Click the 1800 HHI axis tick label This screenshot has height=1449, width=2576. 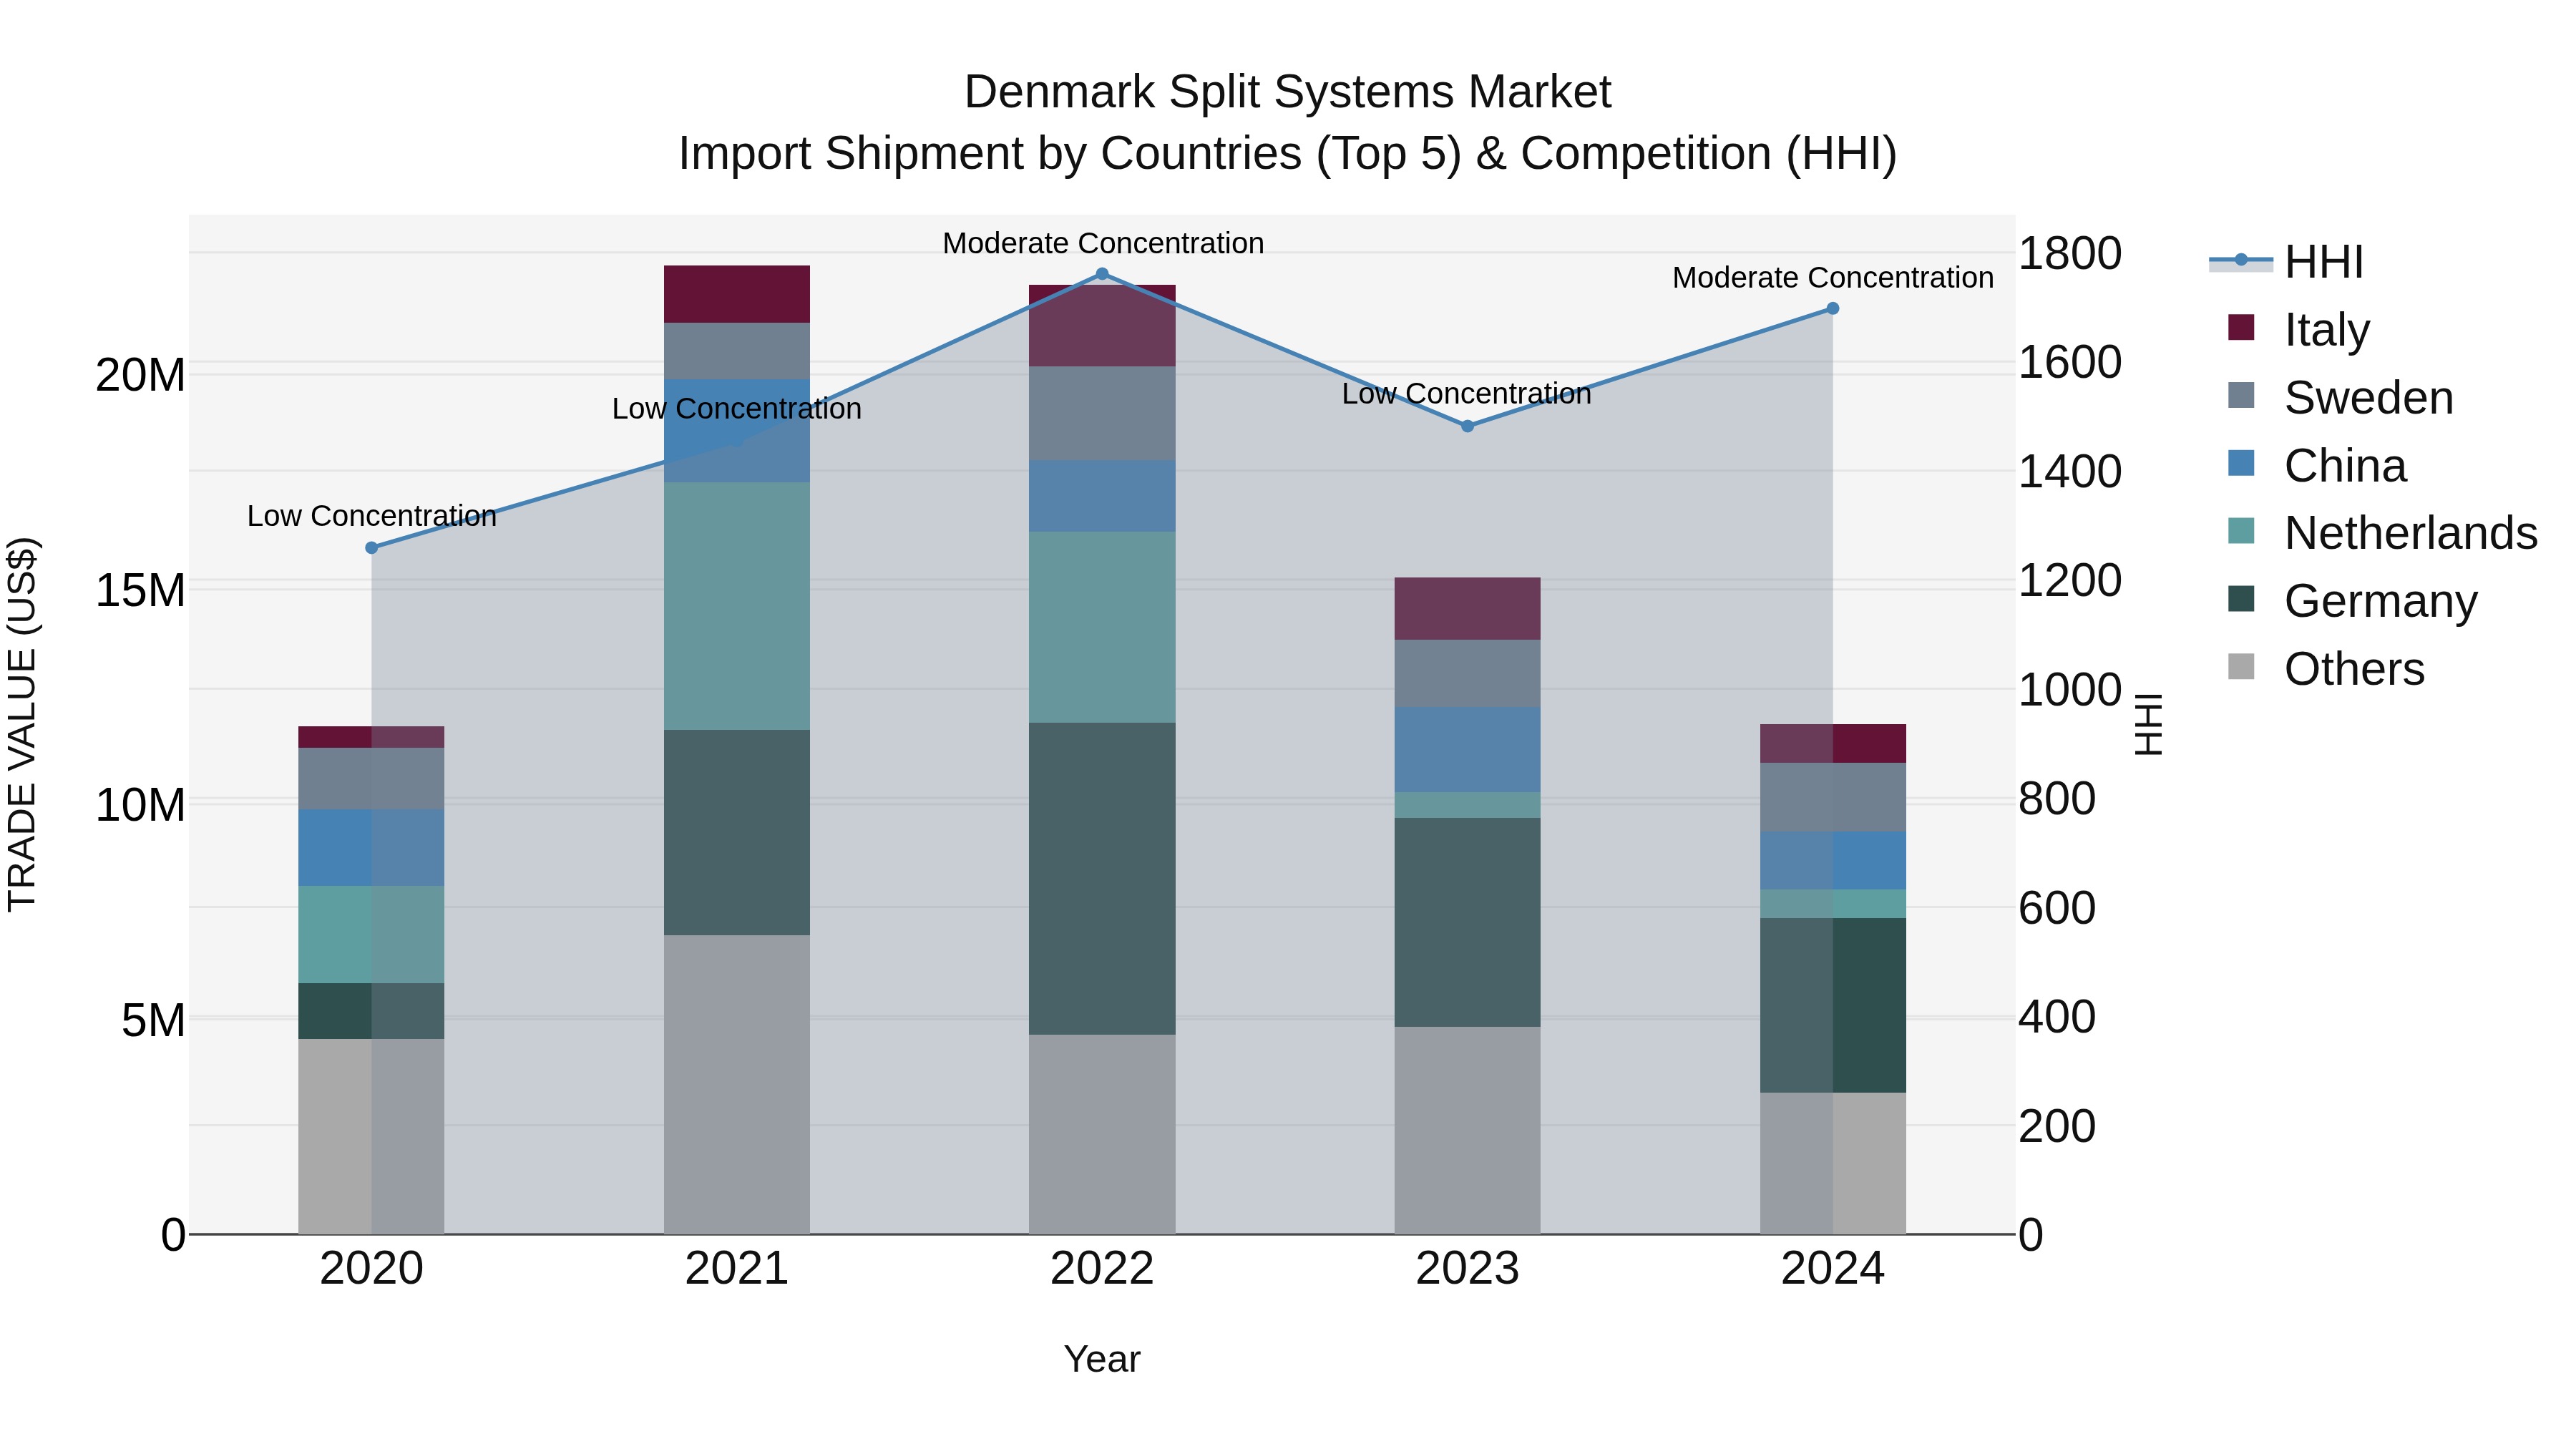pyautogui.click(x=2070, y=253)
